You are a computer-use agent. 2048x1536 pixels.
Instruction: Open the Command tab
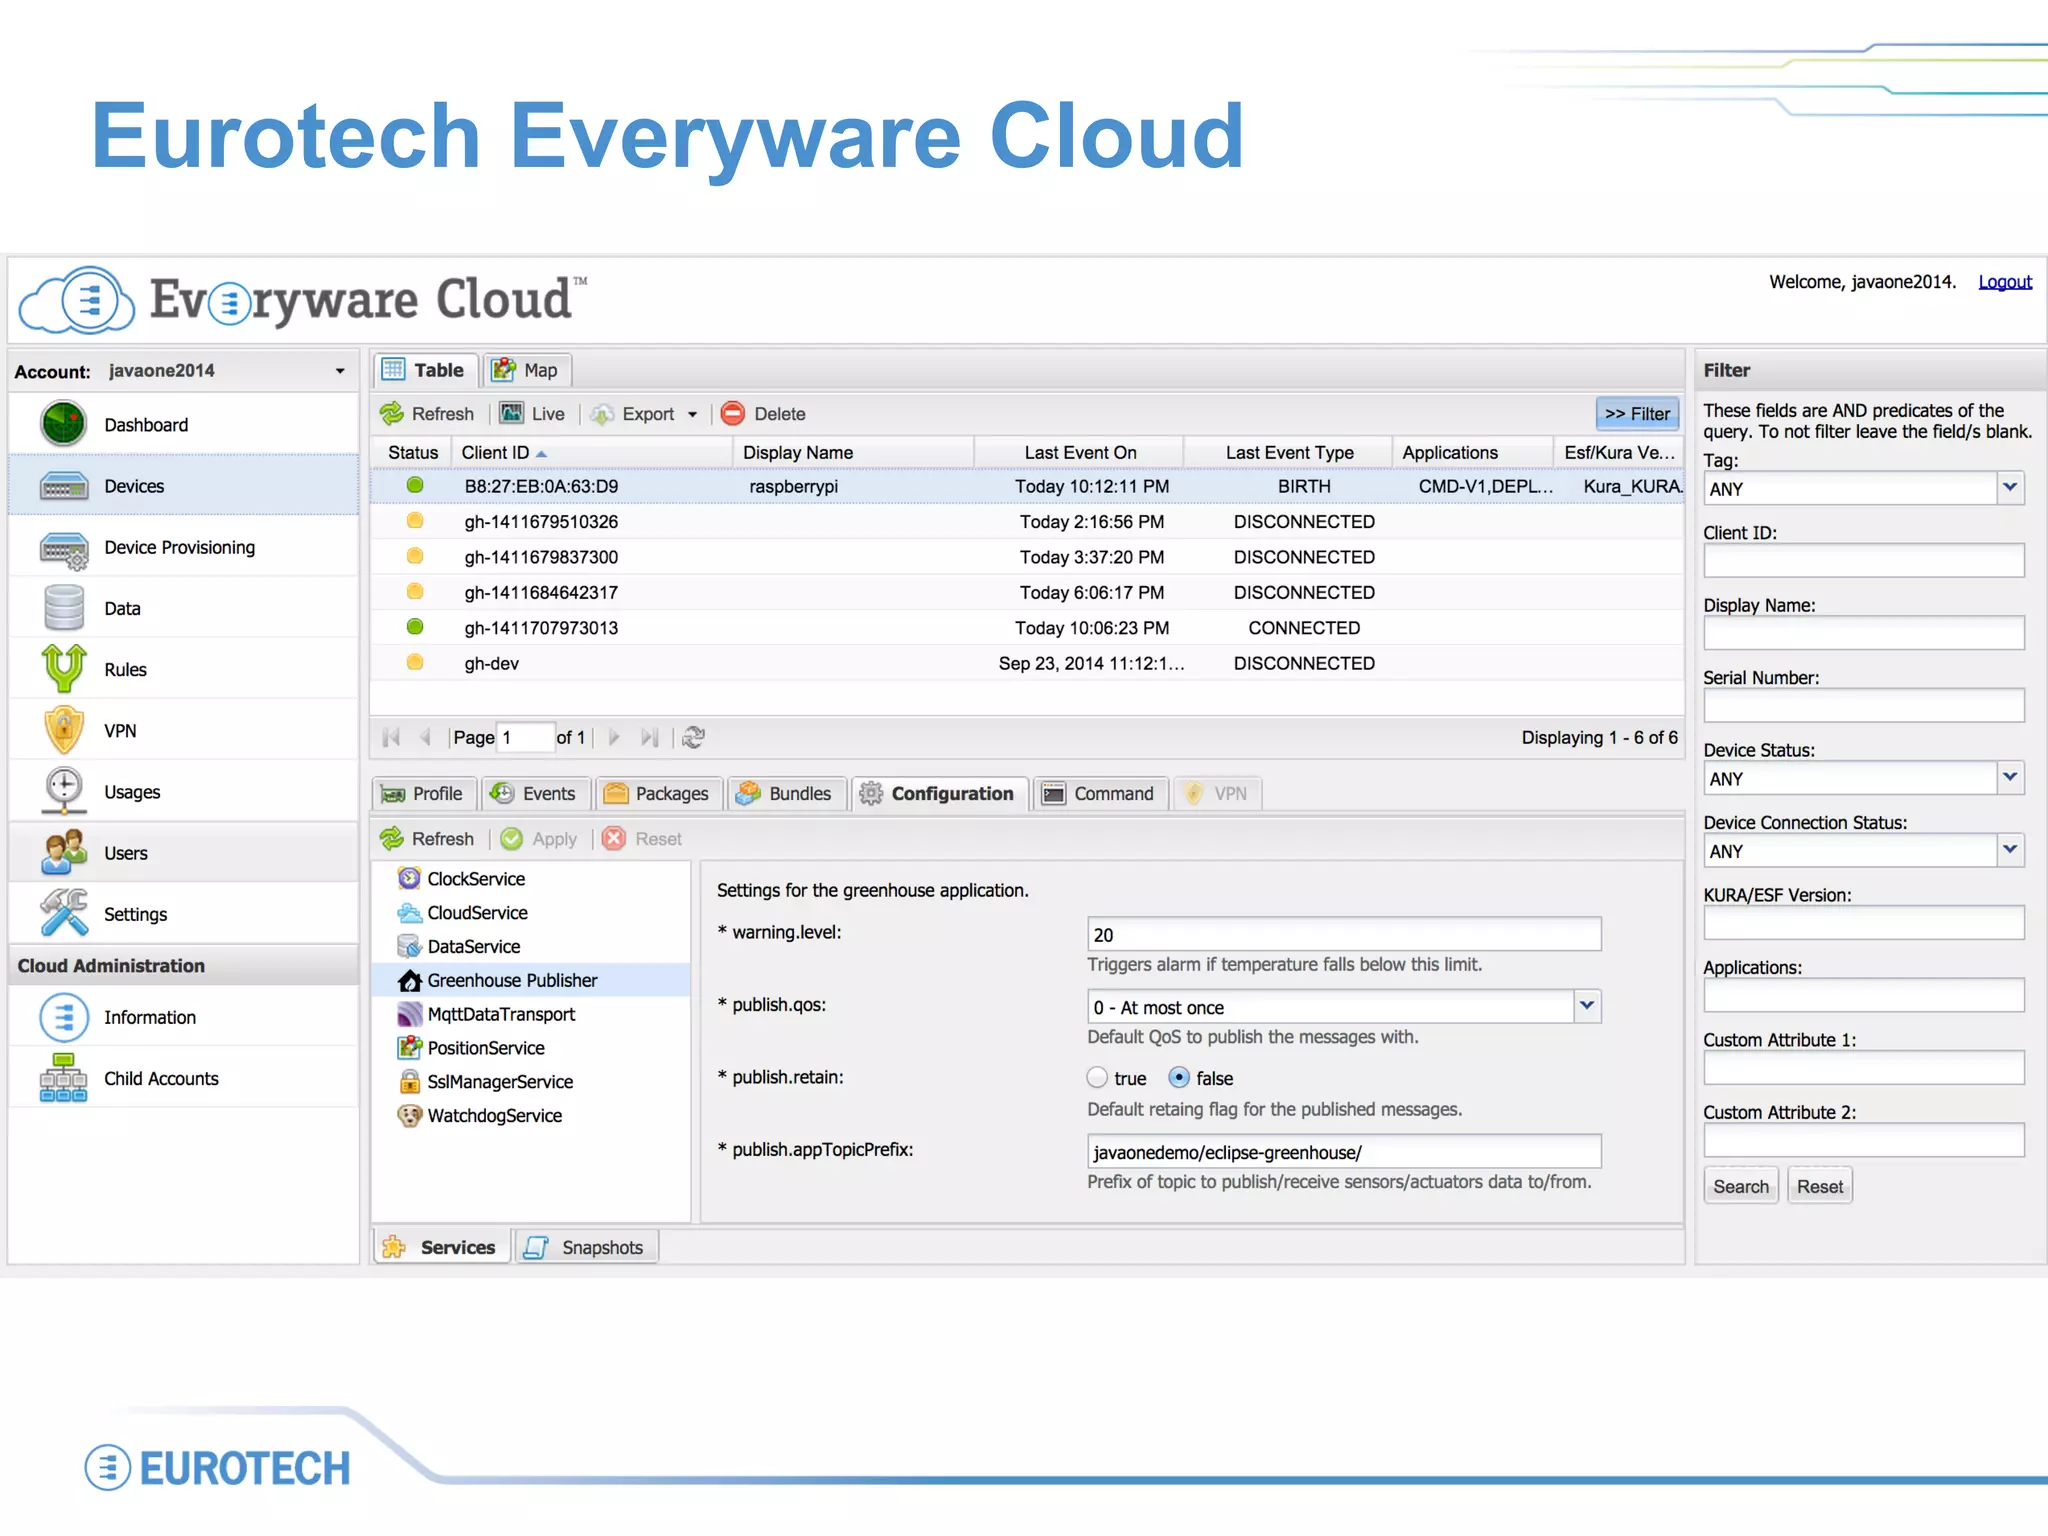coord(1099,793)
